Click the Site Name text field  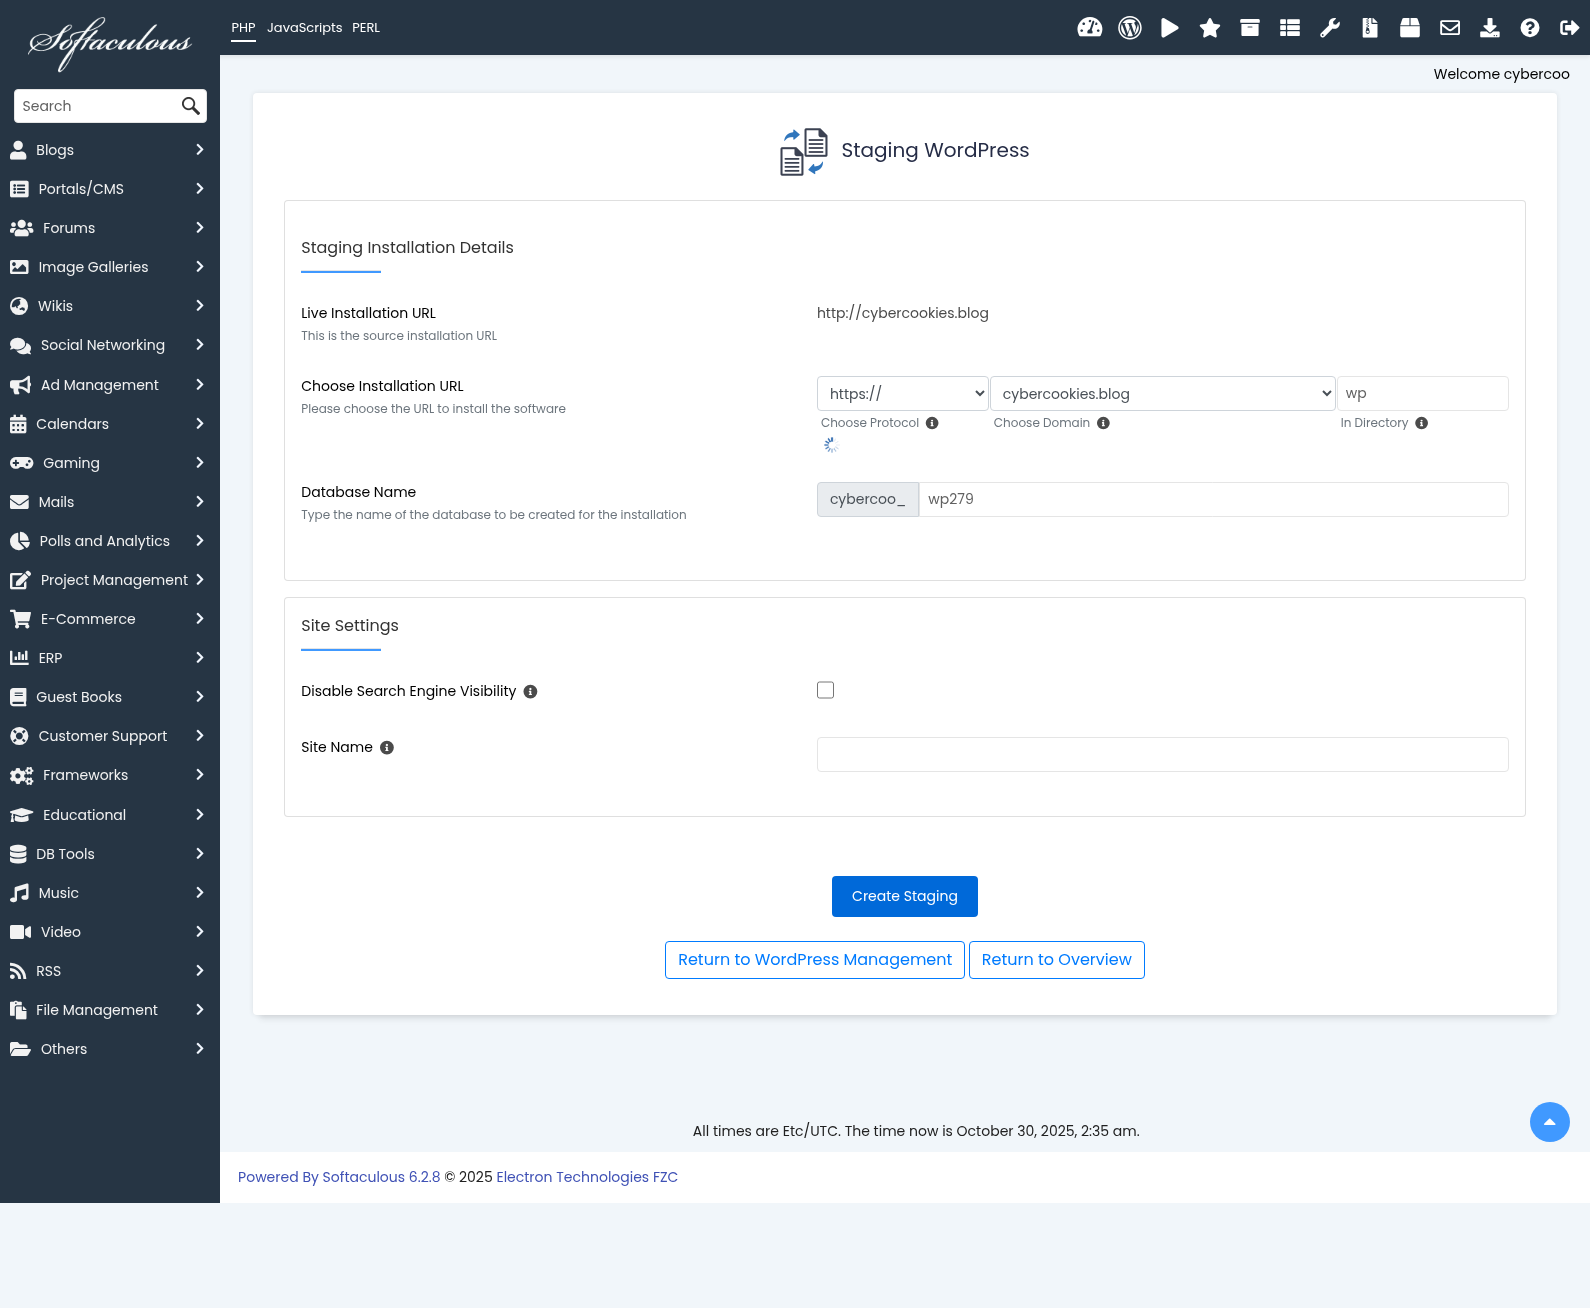pos(1163,755)
